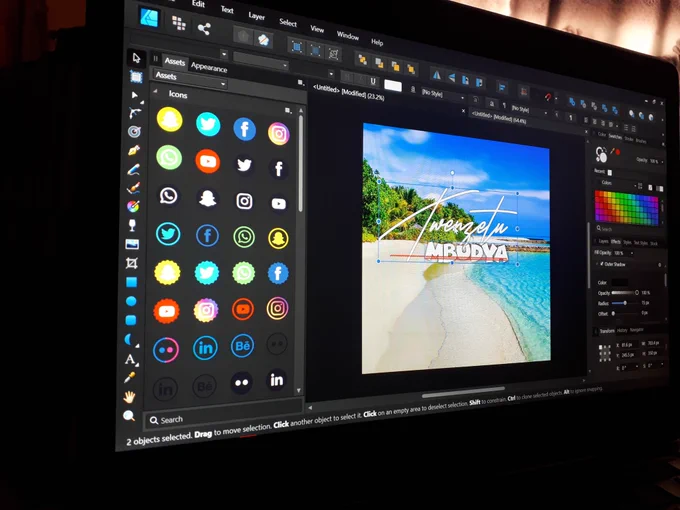Toggle the Outer Shadow effect checkbox
Screen dimensions: 680x510
(x=602, y=264)
